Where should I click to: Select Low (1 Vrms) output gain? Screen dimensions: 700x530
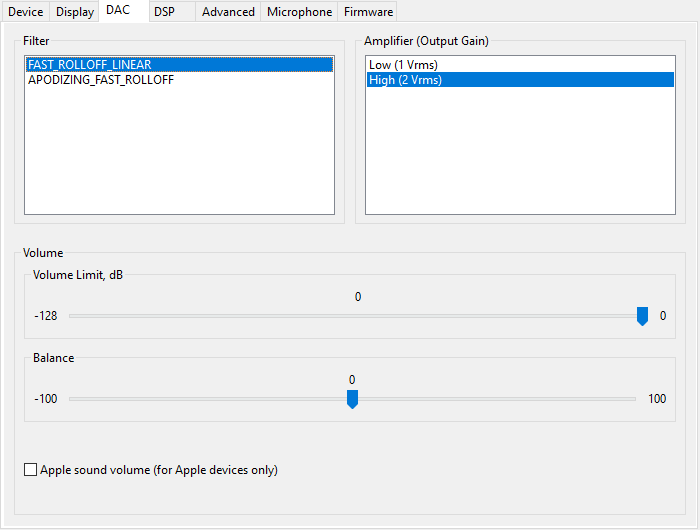(x=403, y=65)
